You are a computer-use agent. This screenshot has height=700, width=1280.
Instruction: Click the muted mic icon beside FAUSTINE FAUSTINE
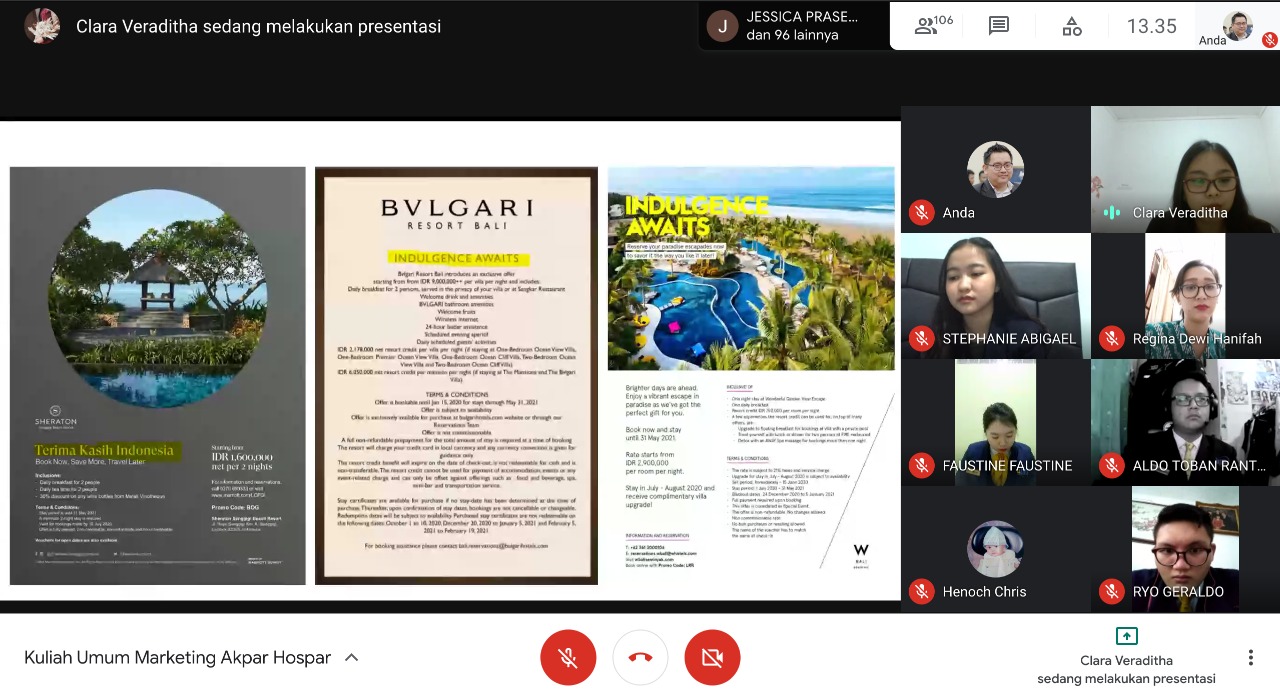(921, 465)
